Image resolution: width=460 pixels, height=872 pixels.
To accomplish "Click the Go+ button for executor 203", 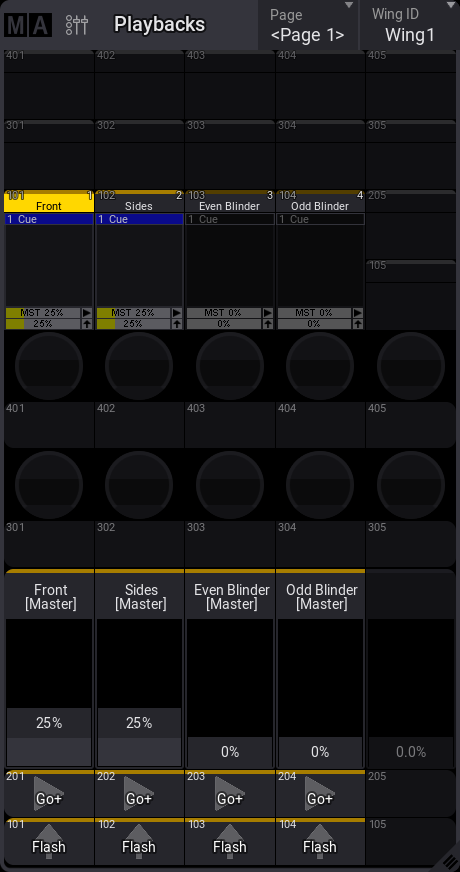I will click(230, 793).
